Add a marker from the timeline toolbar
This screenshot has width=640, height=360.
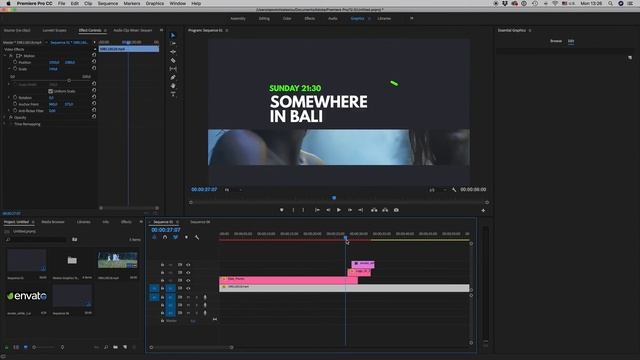[187, 237]
